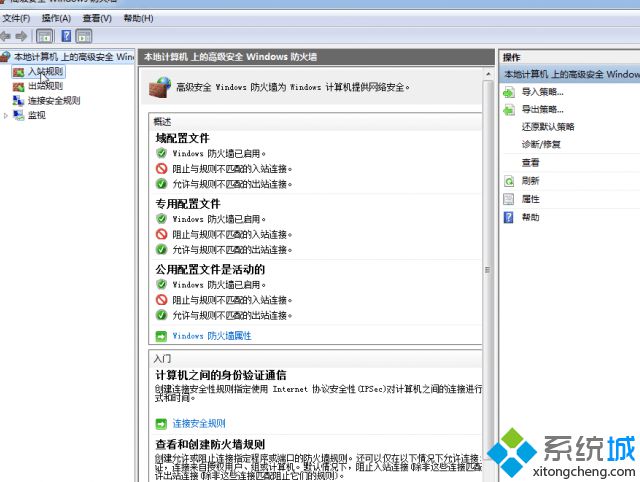
Task: Click the 入门 section header
Action: click(x=162, y=359)
